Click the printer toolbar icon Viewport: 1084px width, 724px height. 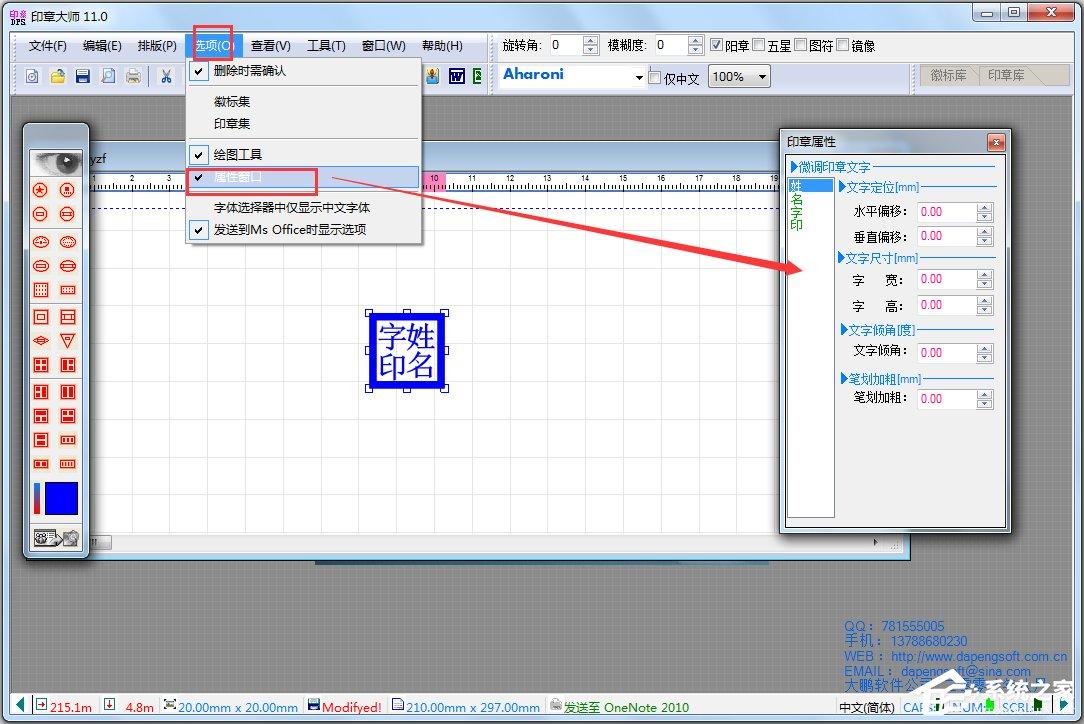(x=133, y=76)
